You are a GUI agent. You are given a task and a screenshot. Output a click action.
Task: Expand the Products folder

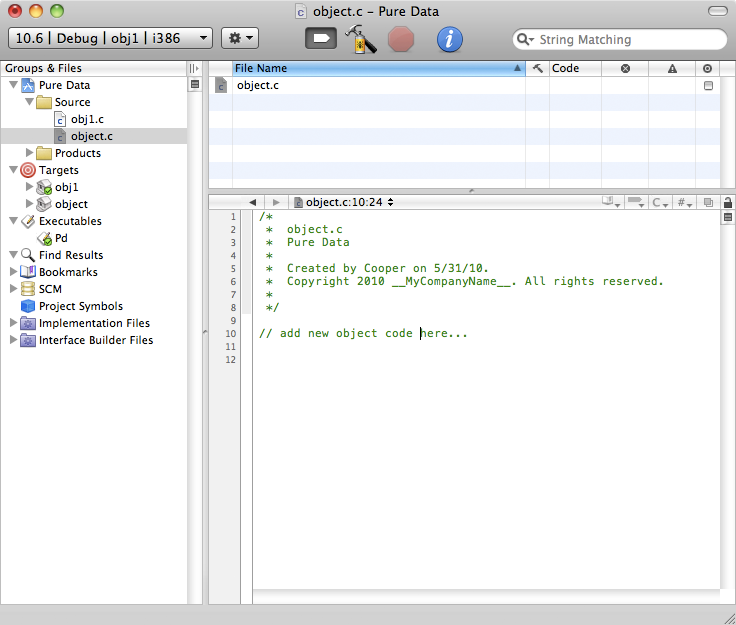click(29, 152)
